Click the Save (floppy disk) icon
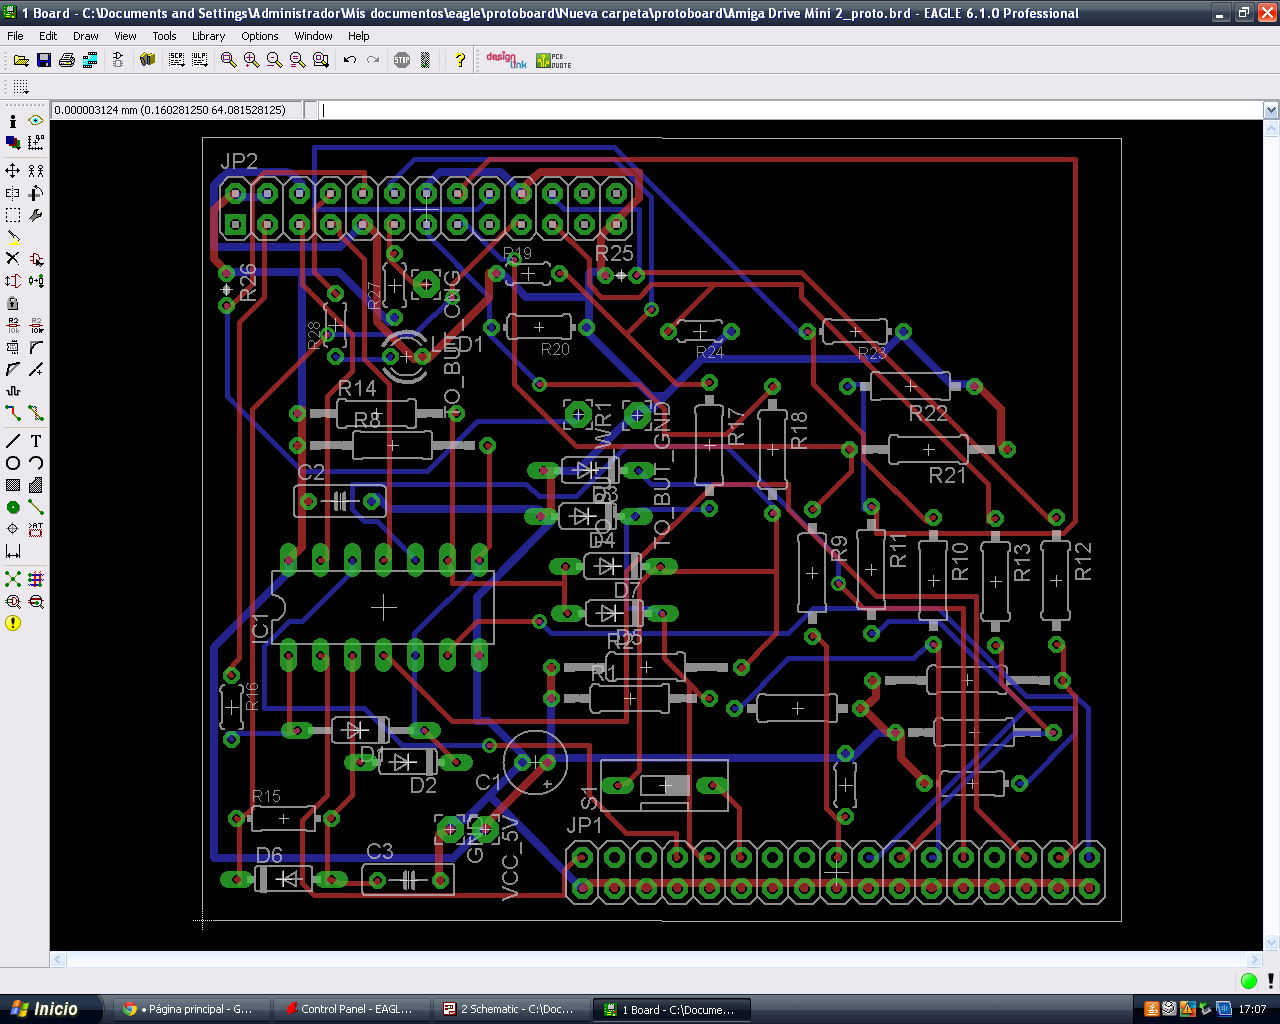The height and width of the screenshot is (1024, 1280). 44,60
